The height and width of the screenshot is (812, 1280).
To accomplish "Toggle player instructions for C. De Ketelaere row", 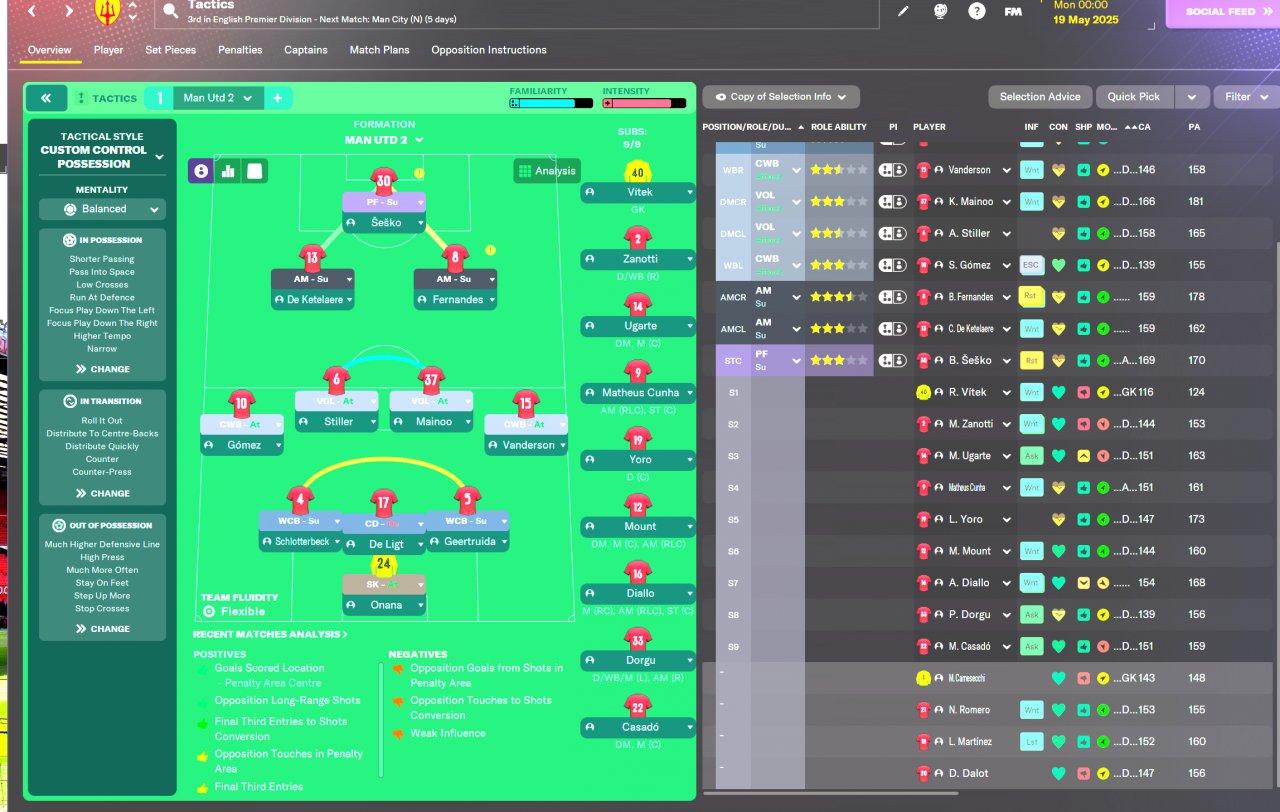I will tap(892, 328).
